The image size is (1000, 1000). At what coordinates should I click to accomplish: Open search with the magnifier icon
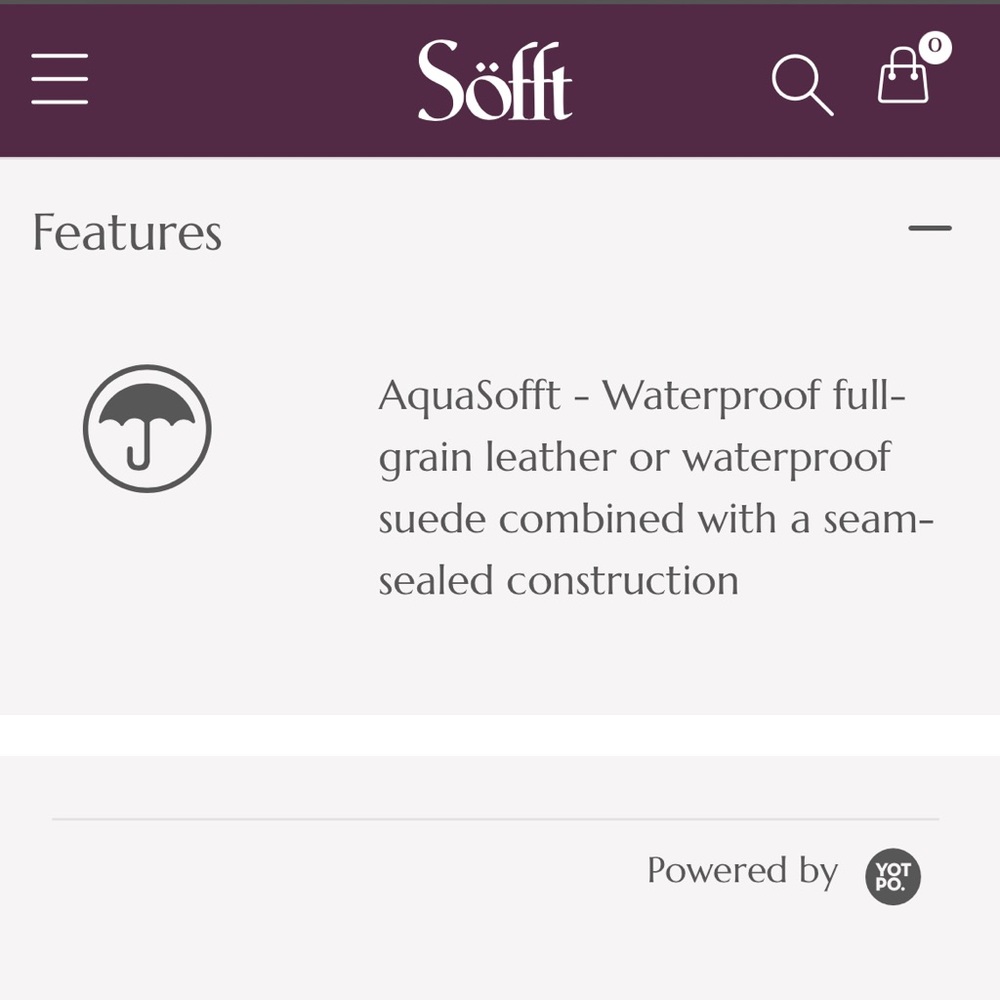point(802,85)
